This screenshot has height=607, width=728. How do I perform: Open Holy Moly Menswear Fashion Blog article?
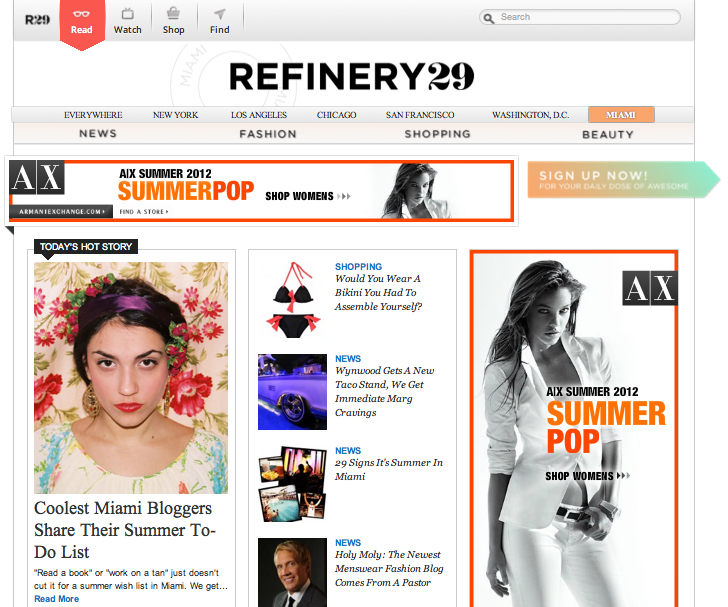[x=389, y=568]
